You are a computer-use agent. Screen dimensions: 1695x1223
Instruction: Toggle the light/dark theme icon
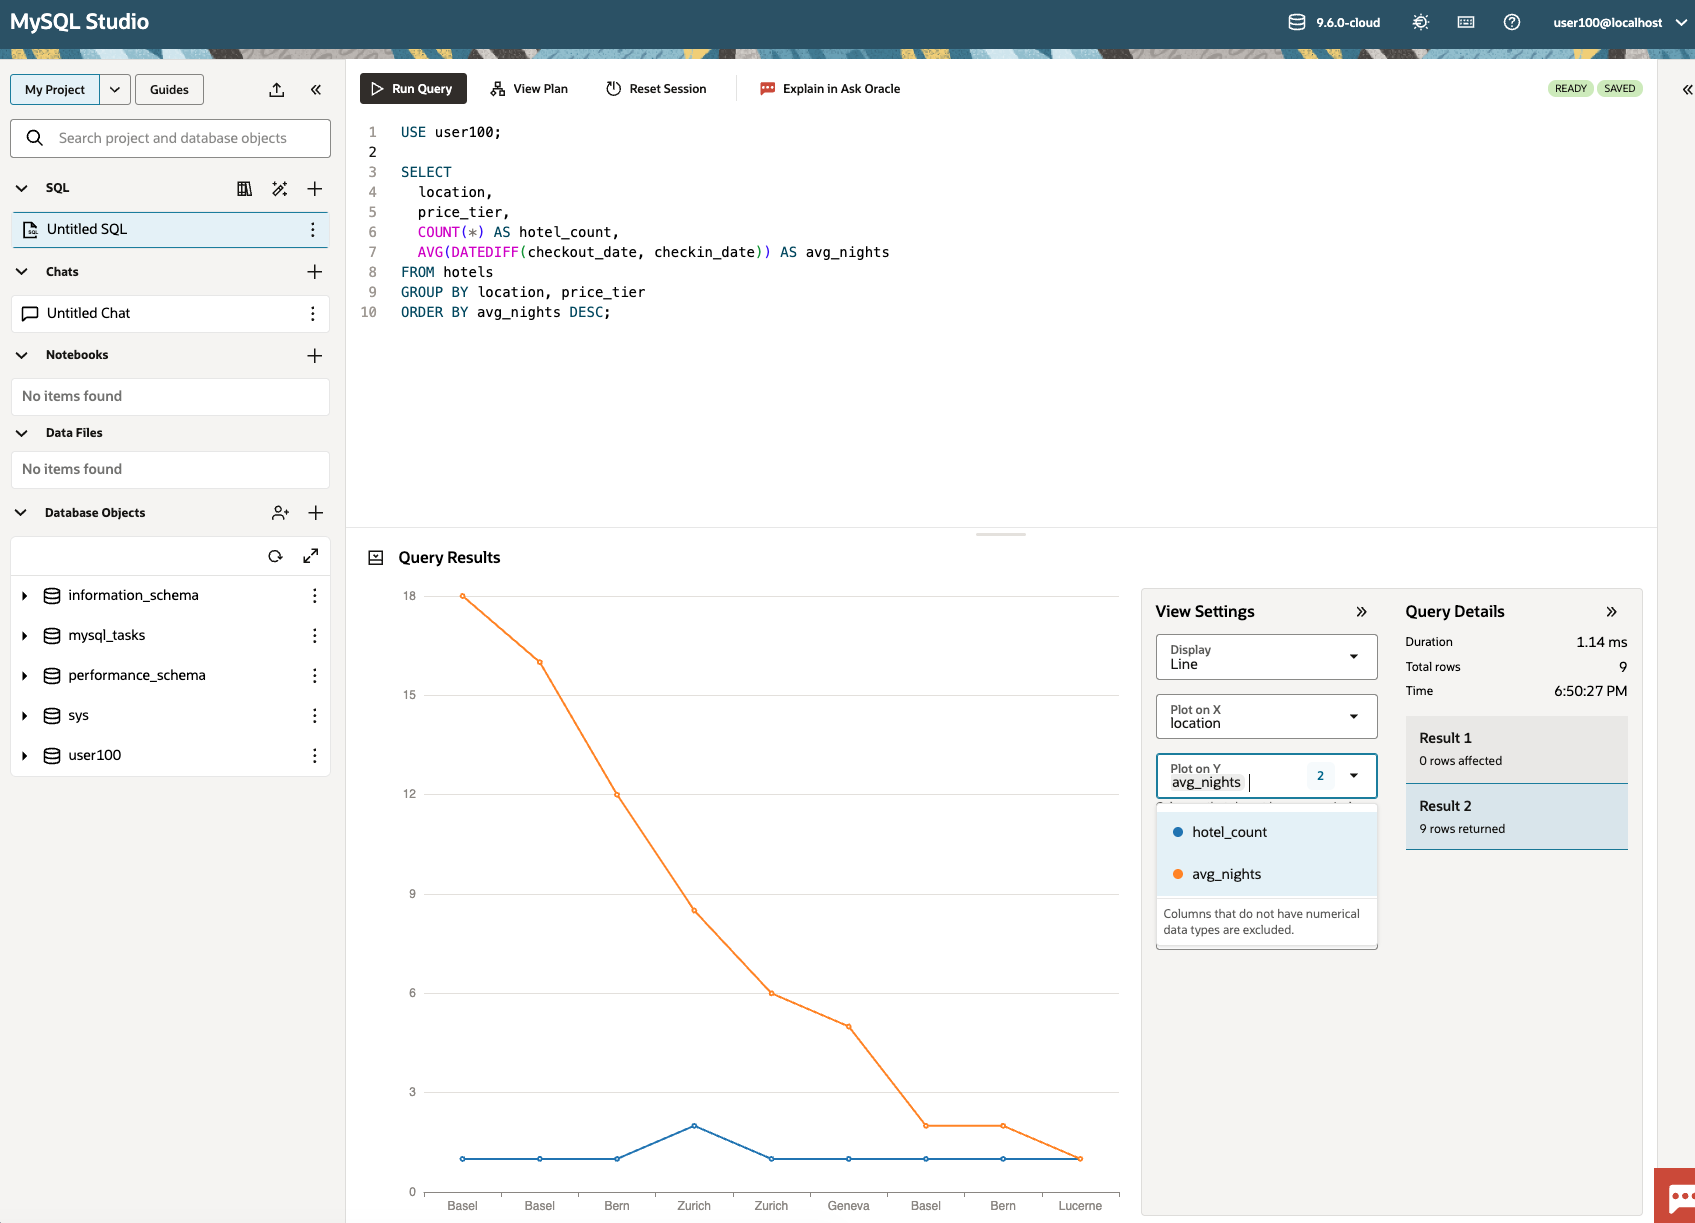[x=1420, y=22]
